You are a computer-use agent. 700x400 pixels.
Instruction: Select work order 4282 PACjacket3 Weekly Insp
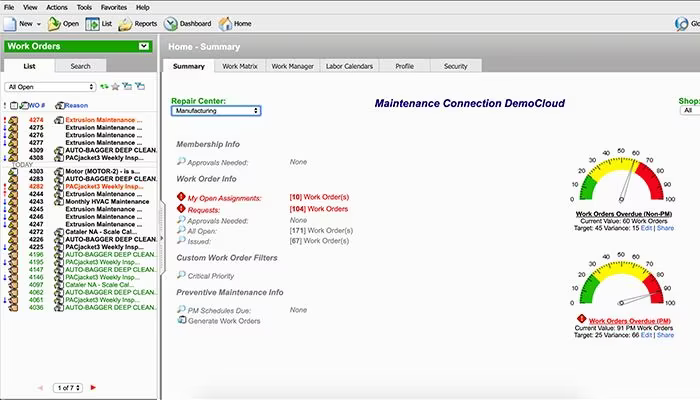[x=80, y=187]
